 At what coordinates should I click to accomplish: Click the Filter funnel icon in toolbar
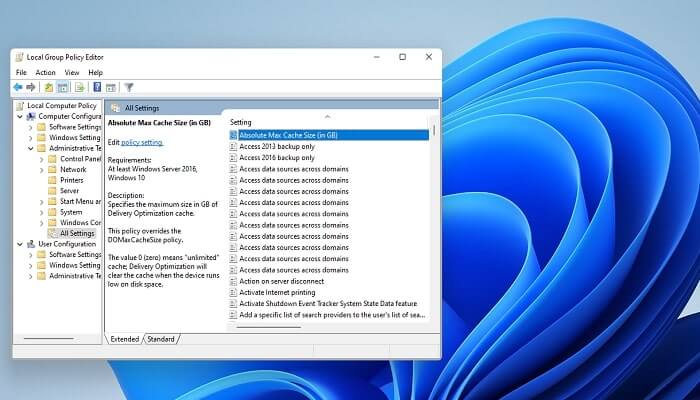click(x=129, y=87)
